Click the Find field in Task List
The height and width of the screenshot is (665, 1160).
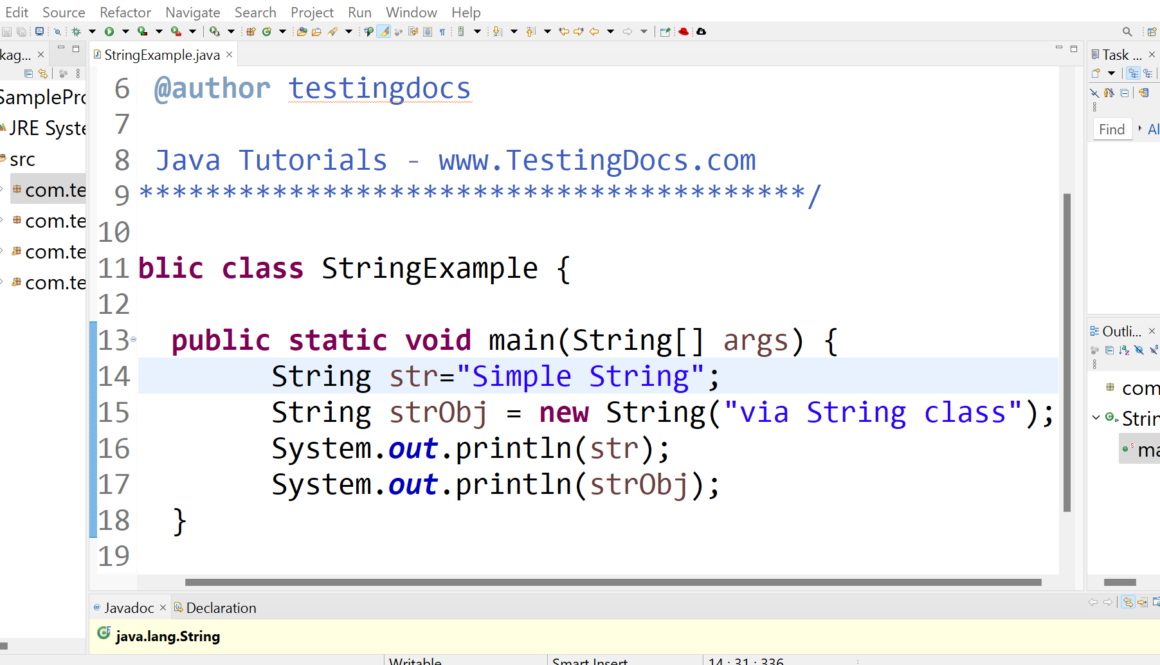click(x=1112, y=129)
